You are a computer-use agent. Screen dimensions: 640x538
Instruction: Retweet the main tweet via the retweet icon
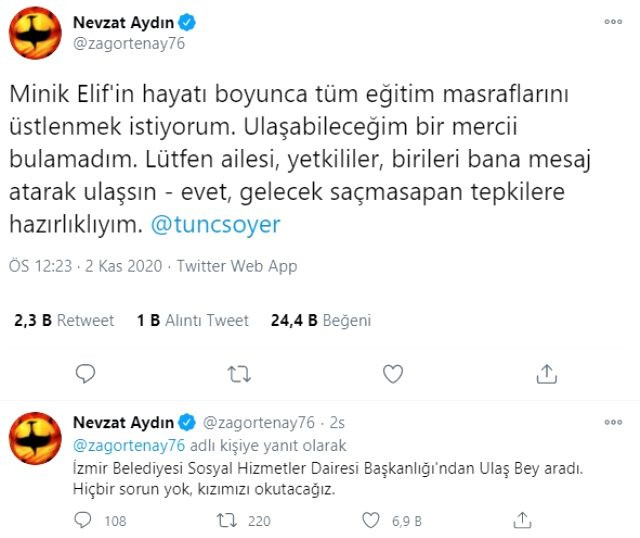click(x=239, y=374)
